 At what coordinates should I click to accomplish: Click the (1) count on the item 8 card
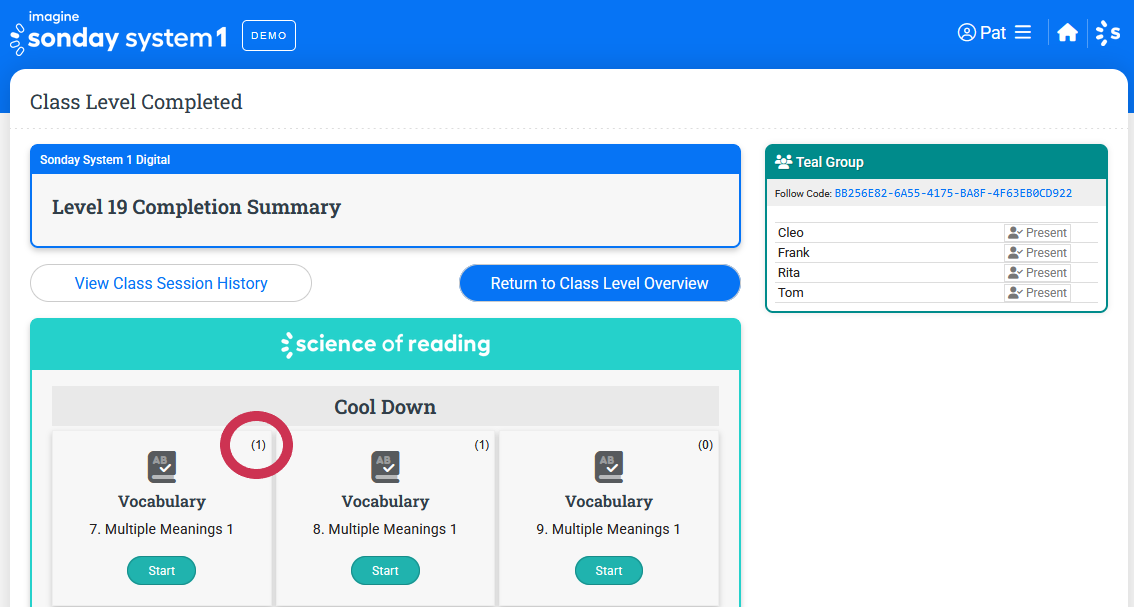[482, 445]
